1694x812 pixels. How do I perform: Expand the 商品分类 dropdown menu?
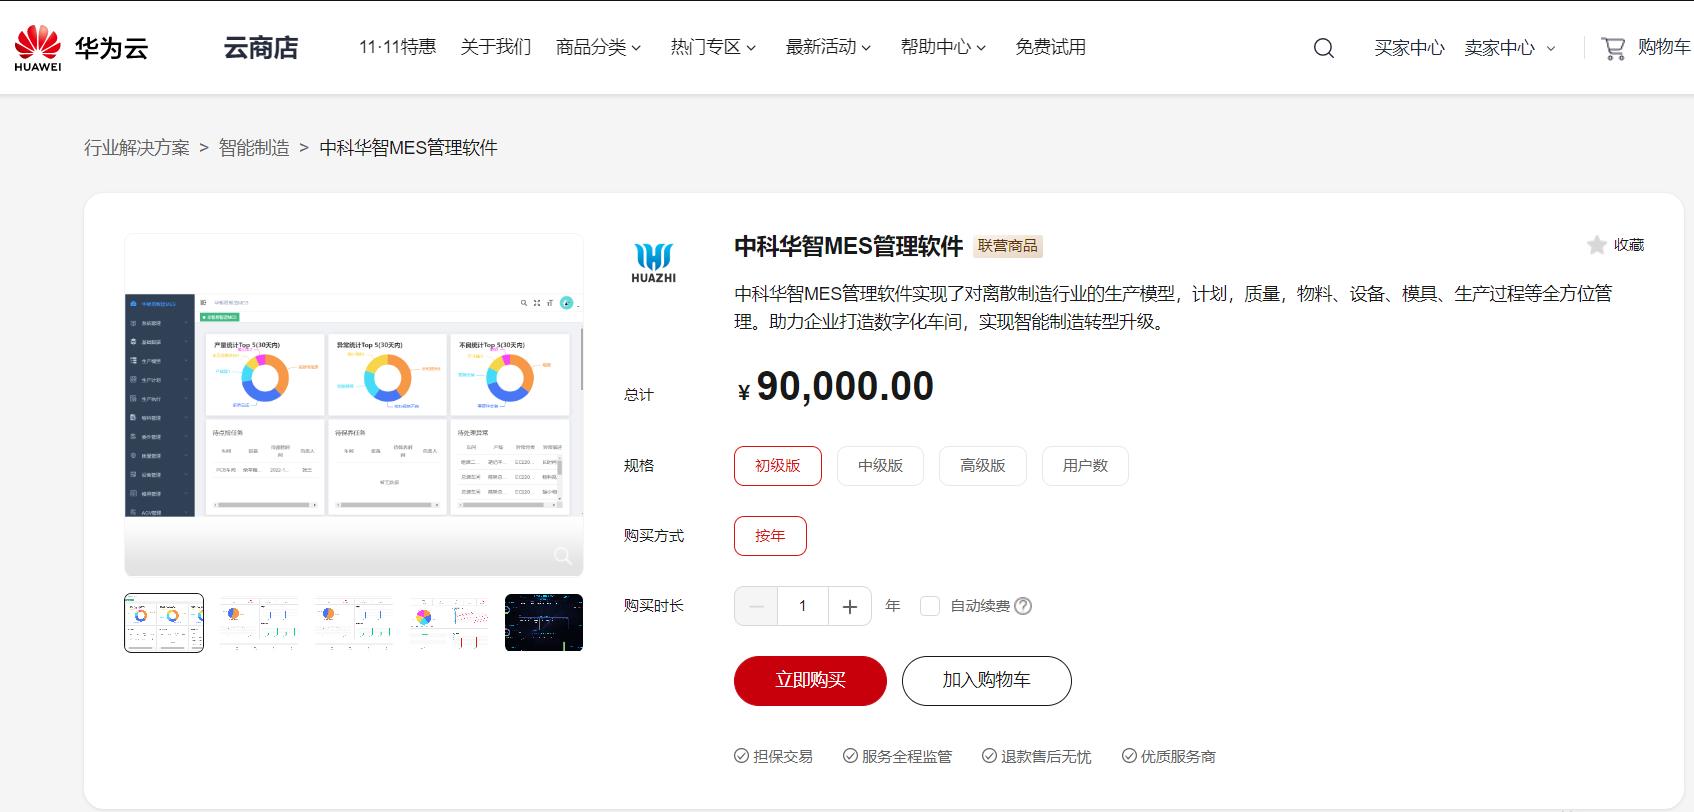[x=598, y=47]
